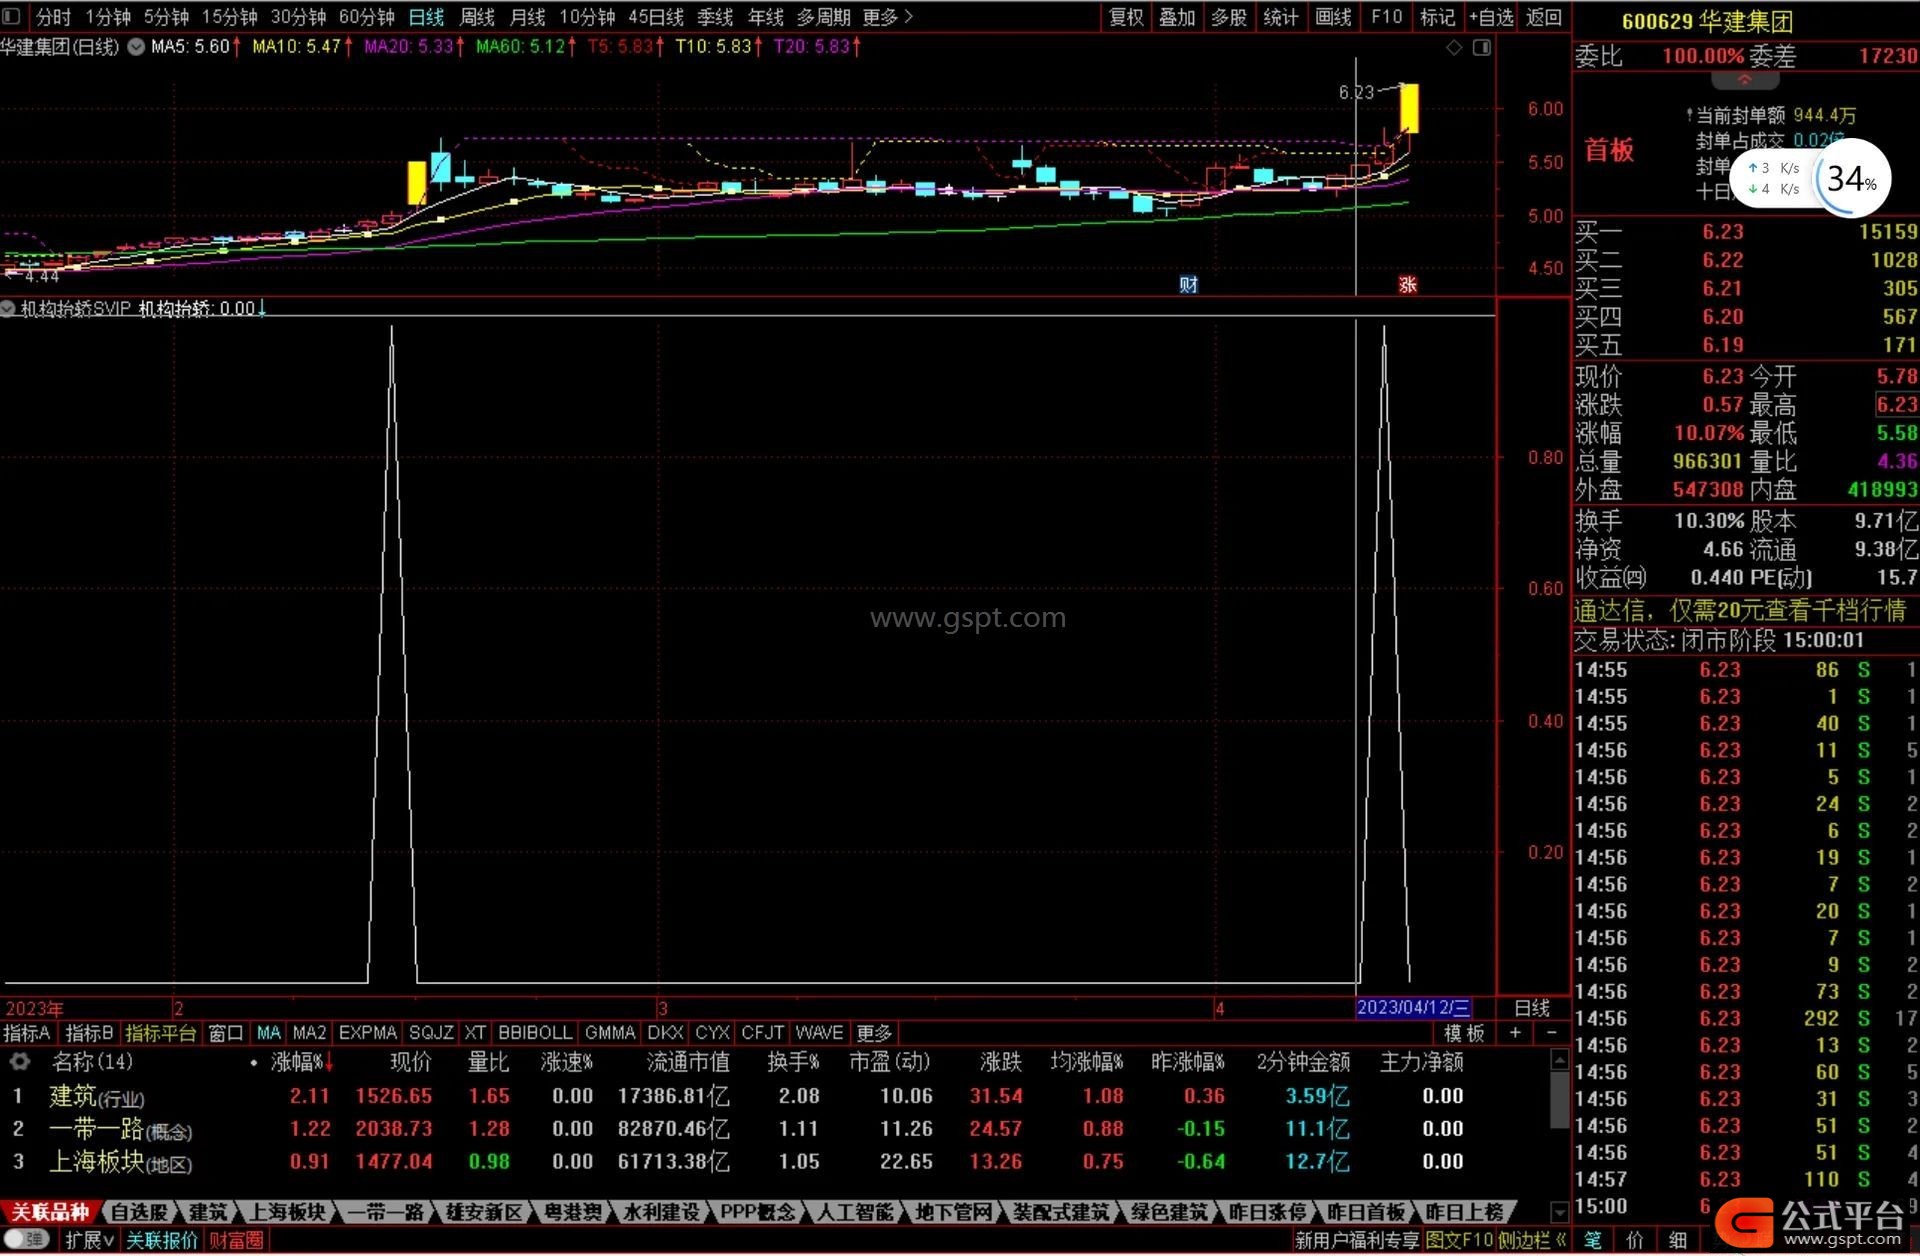Image resolution: width=1920 pixels, height=1256 pixels.
Task: Switch to 30分钟 chart period
Action: pos(298,17)
